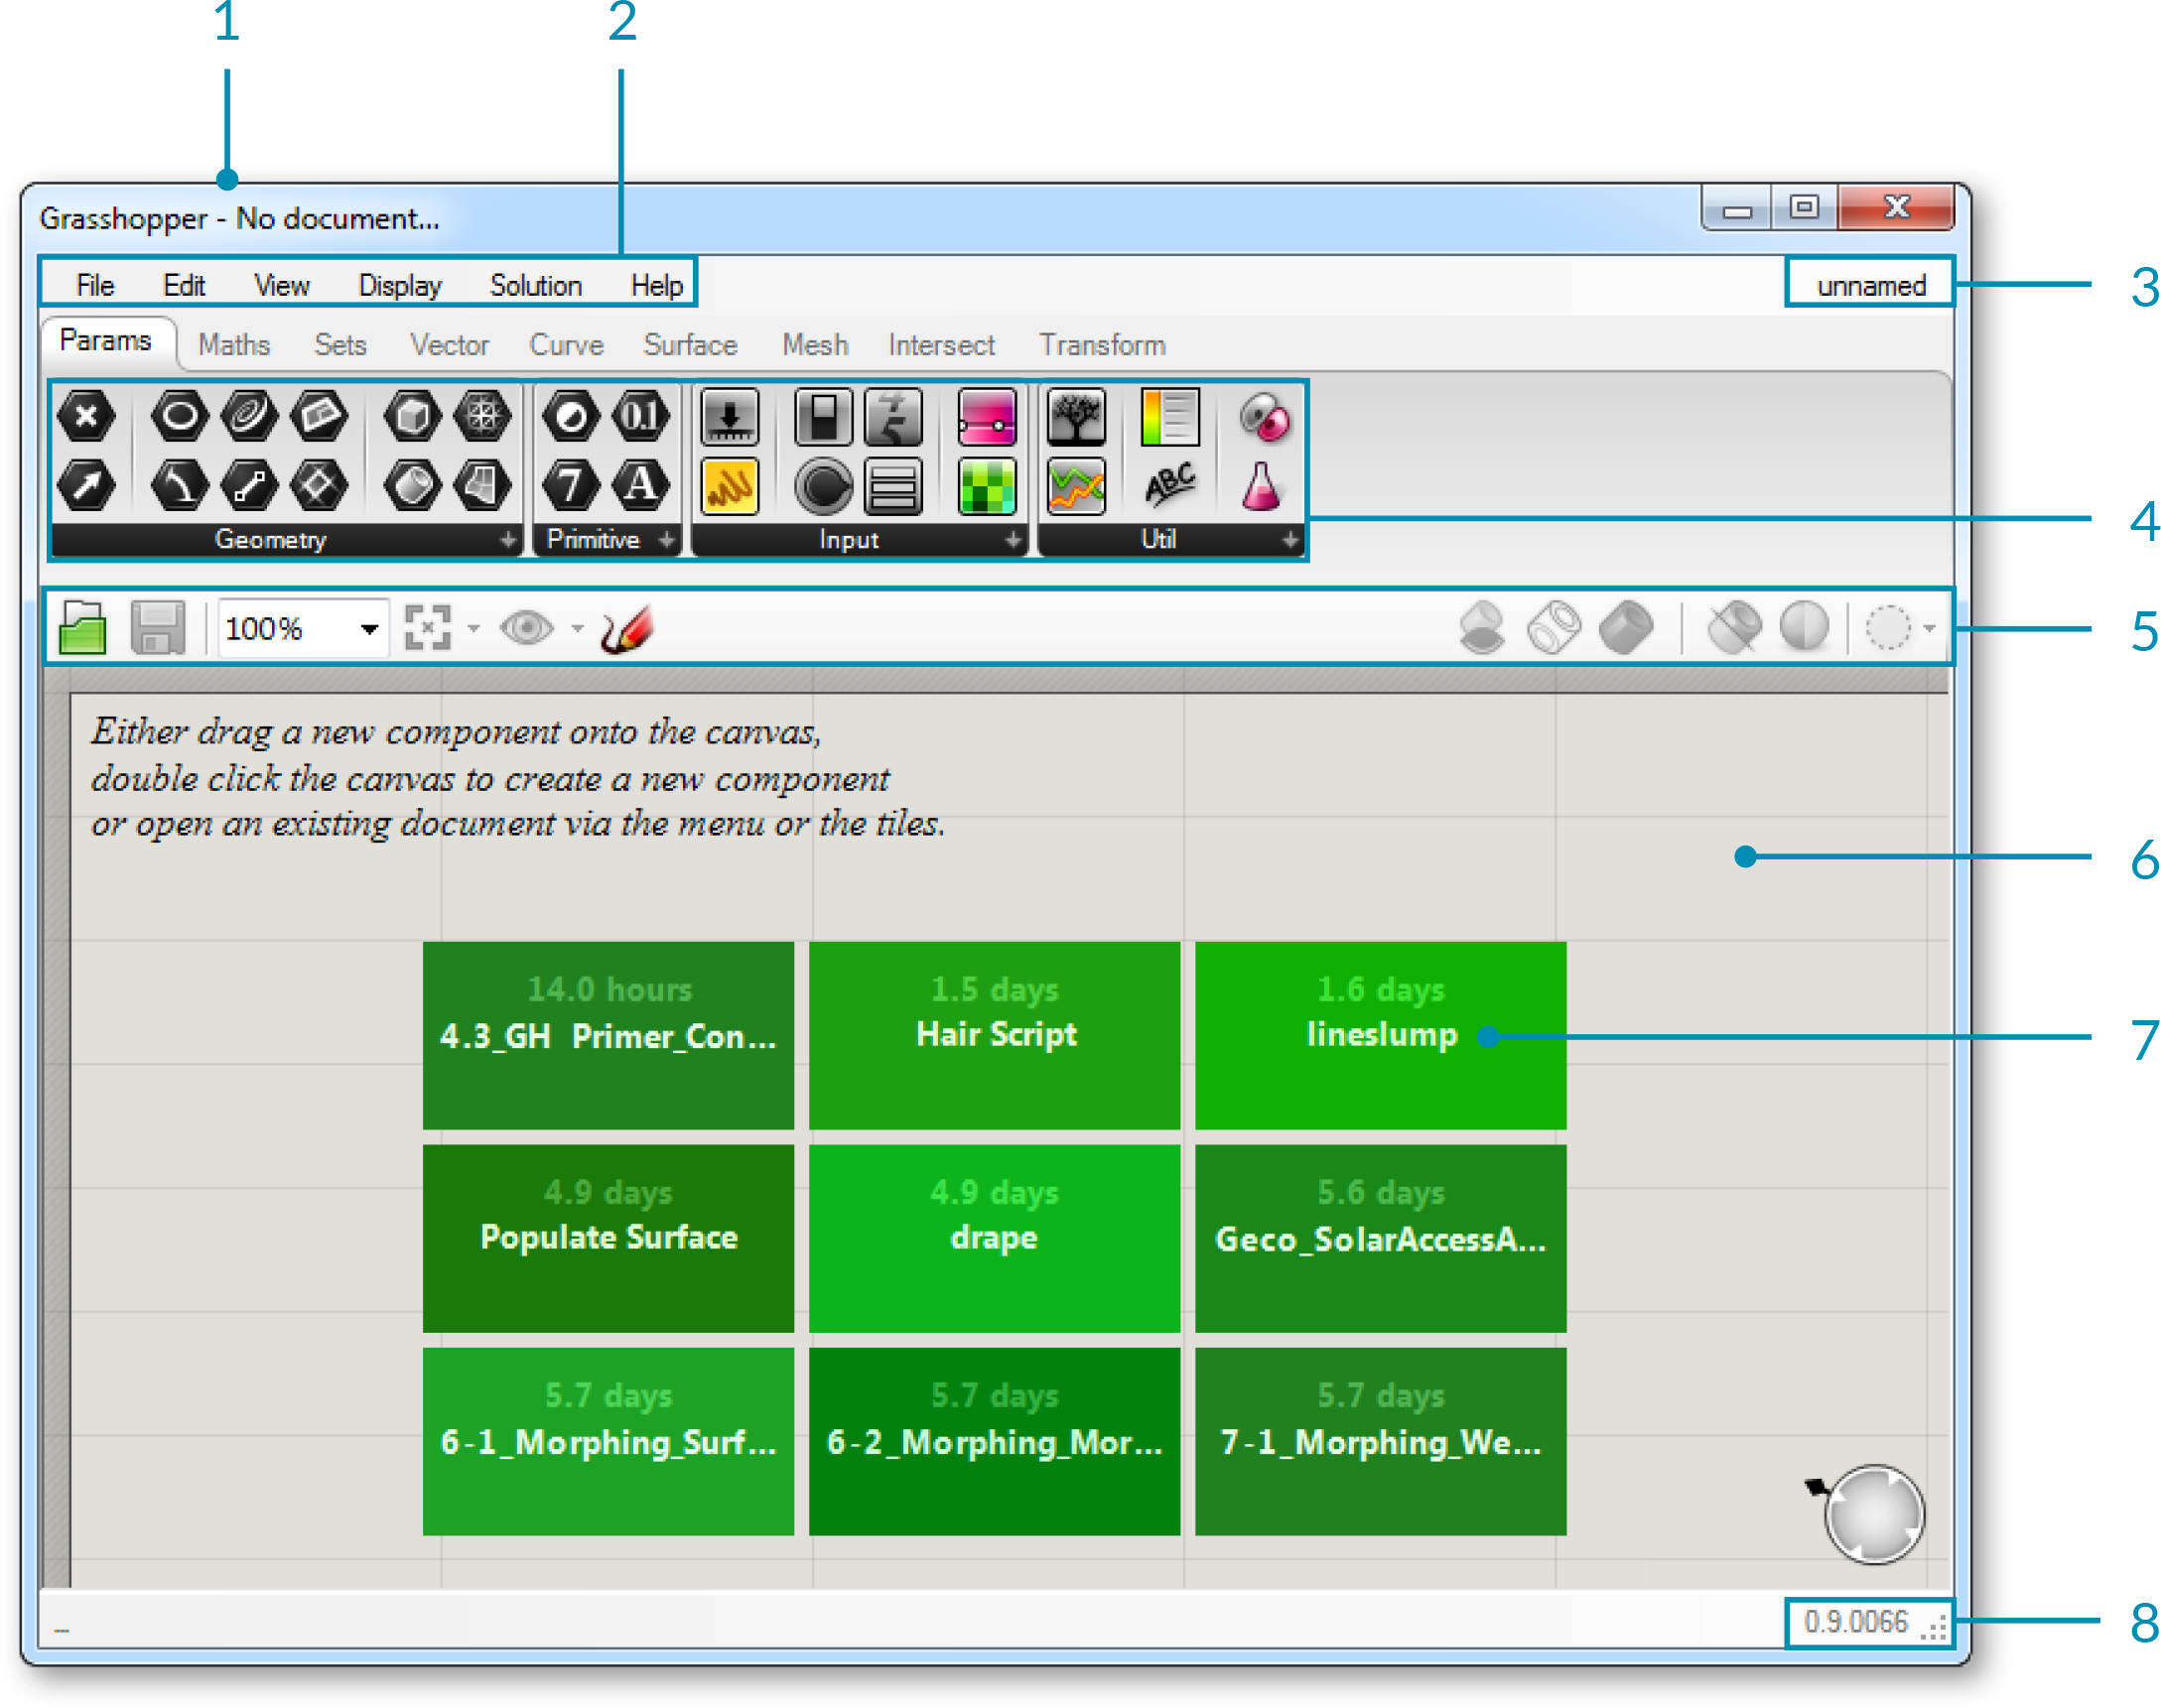This screenshot has height=1708, width=2161.
Task: Click the Zoom Extents icon
Action: click(x=428, y=628)
